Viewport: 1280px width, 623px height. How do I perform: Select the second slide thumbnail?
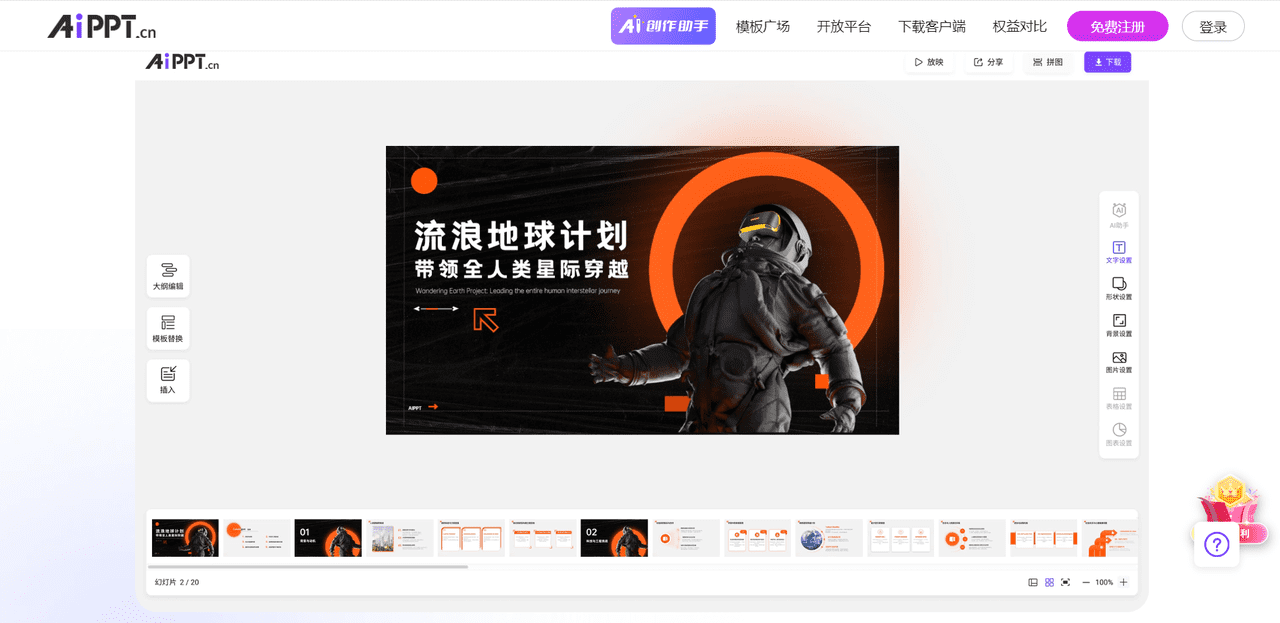click(256, 537)
